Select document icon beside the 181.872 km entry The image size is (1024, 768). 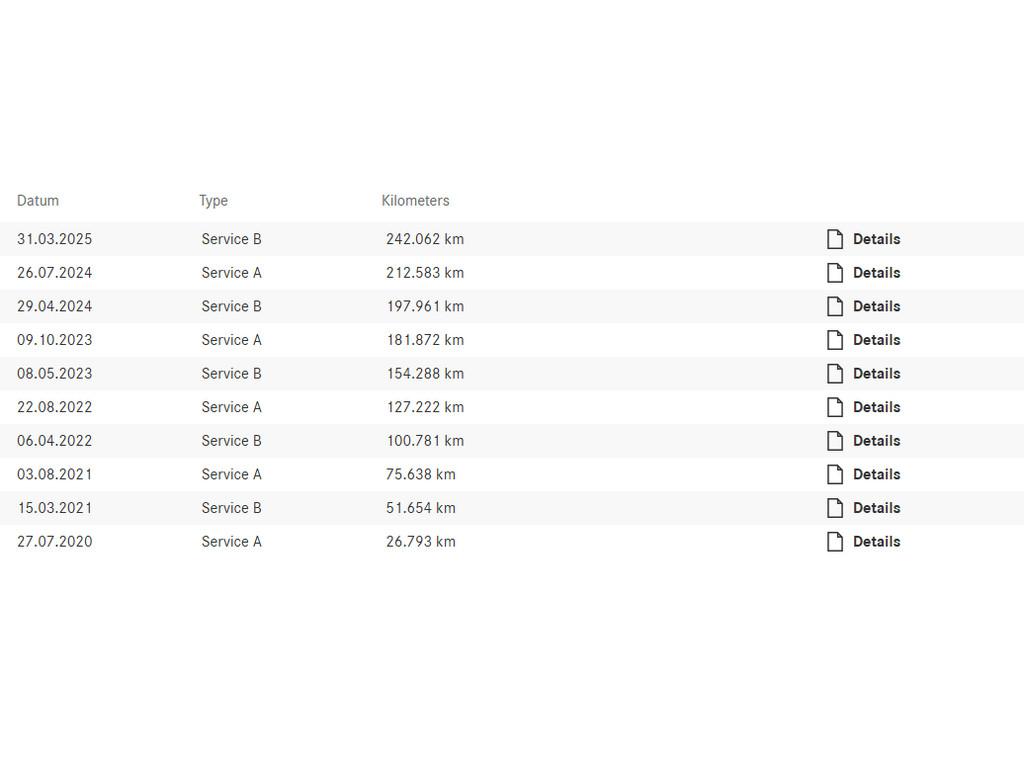click(835, 340)
